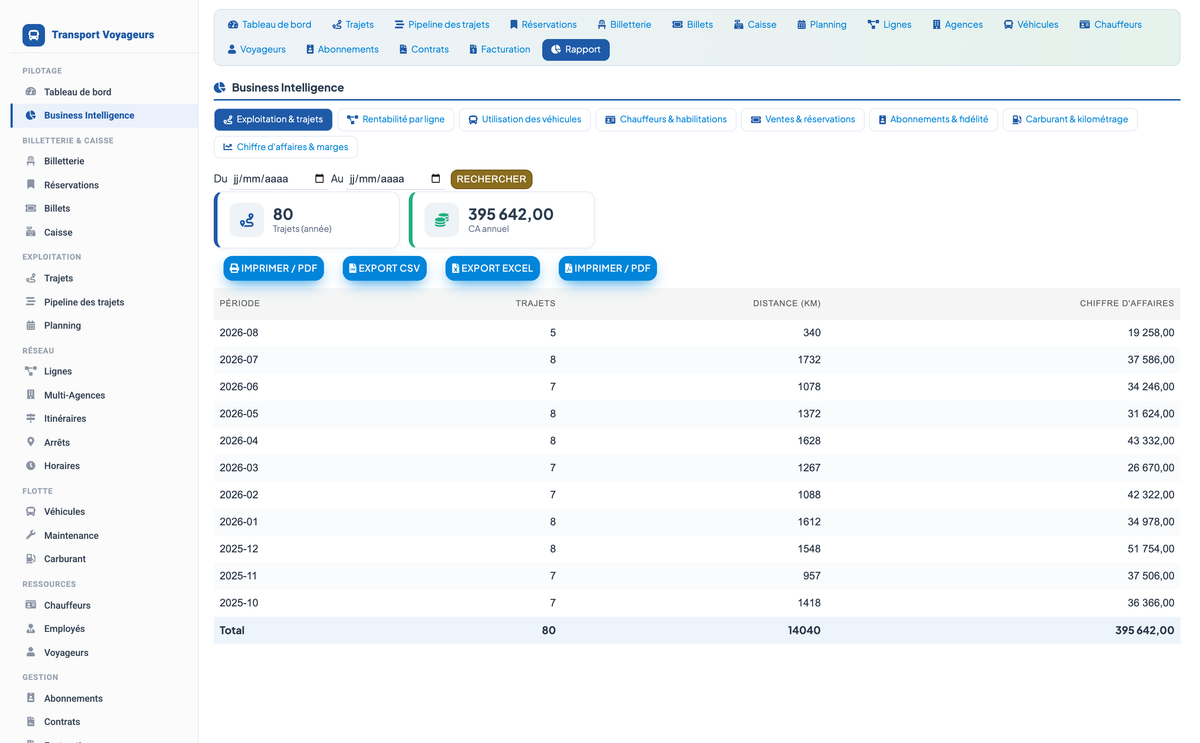Open Voyageurs in the top navigation

(x=256, y=49)
